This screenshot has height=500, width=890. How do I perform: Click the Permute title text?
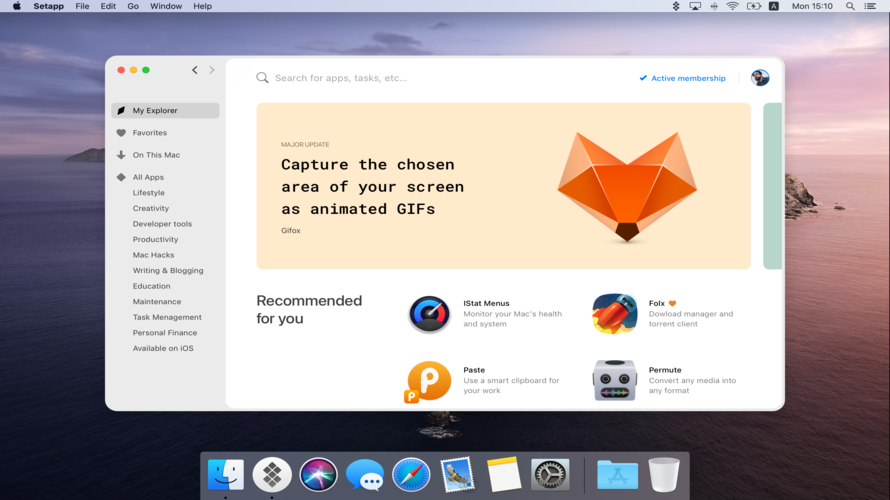pos(665,370)
